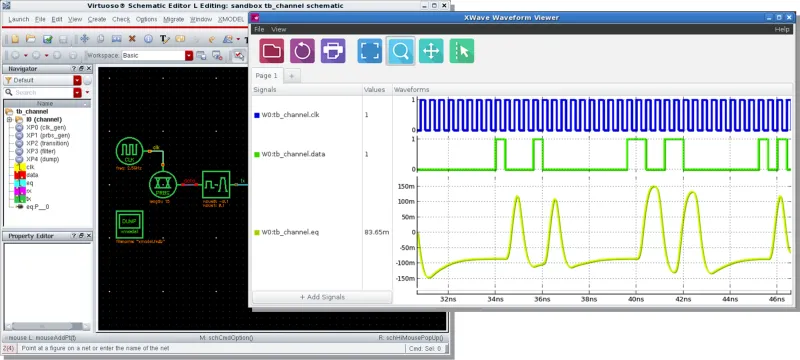Click the float panel icon on Navigator header
Image resolution: width=800 pixels, height=360 pixels.
[x=81, y=68]
